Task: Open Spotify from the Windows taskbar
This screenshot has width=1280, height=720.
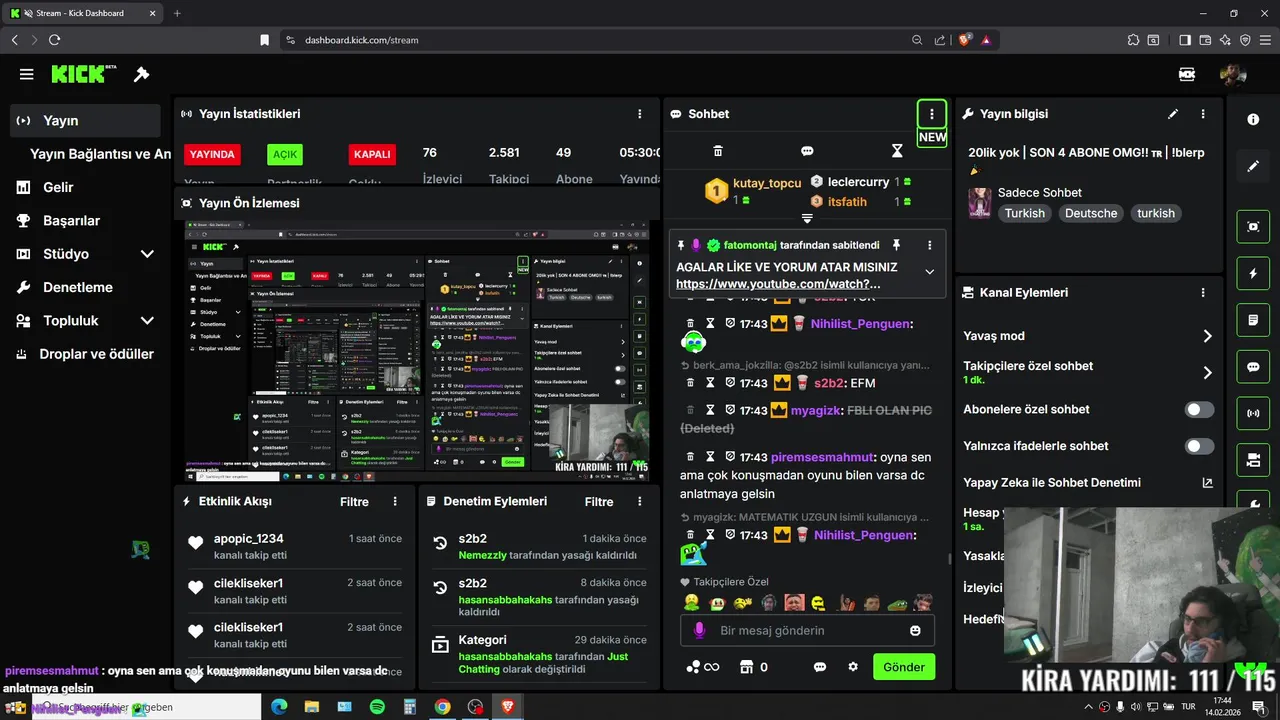Action: point(377,707)
